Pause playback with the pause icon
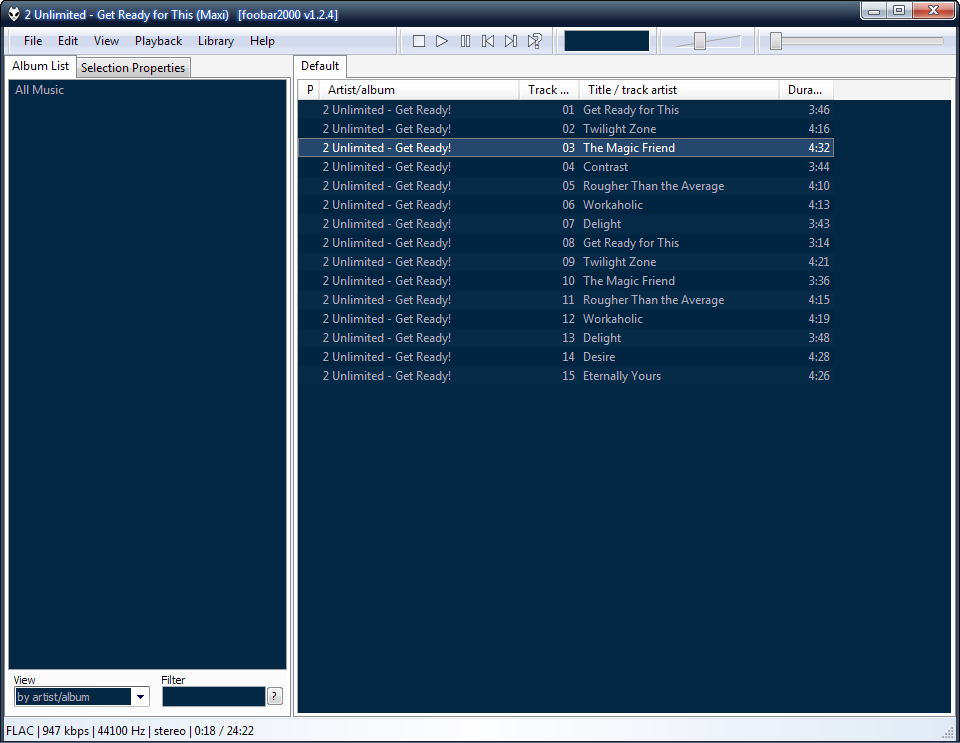Viewport: 960px width, 743px height. click(465, 41)
